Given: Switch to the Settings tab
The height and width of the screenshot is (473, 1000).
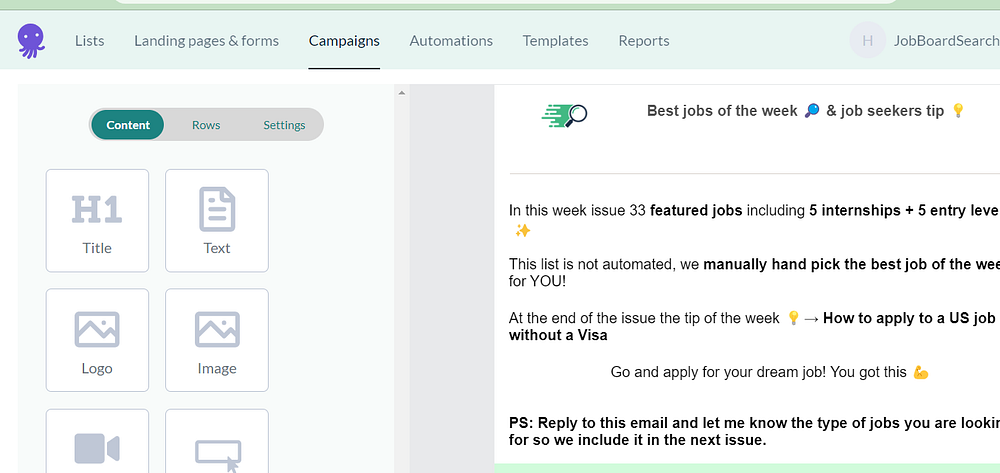Looking at the screenshot, I should (x=284, y=125).
